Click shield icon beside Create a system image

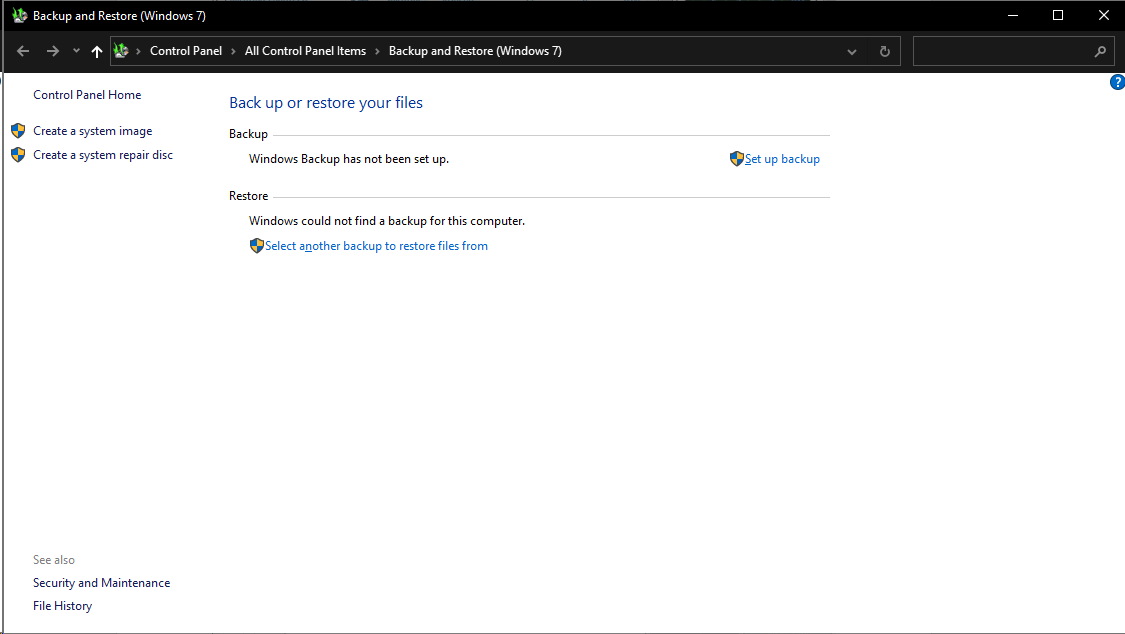[18, 131]
